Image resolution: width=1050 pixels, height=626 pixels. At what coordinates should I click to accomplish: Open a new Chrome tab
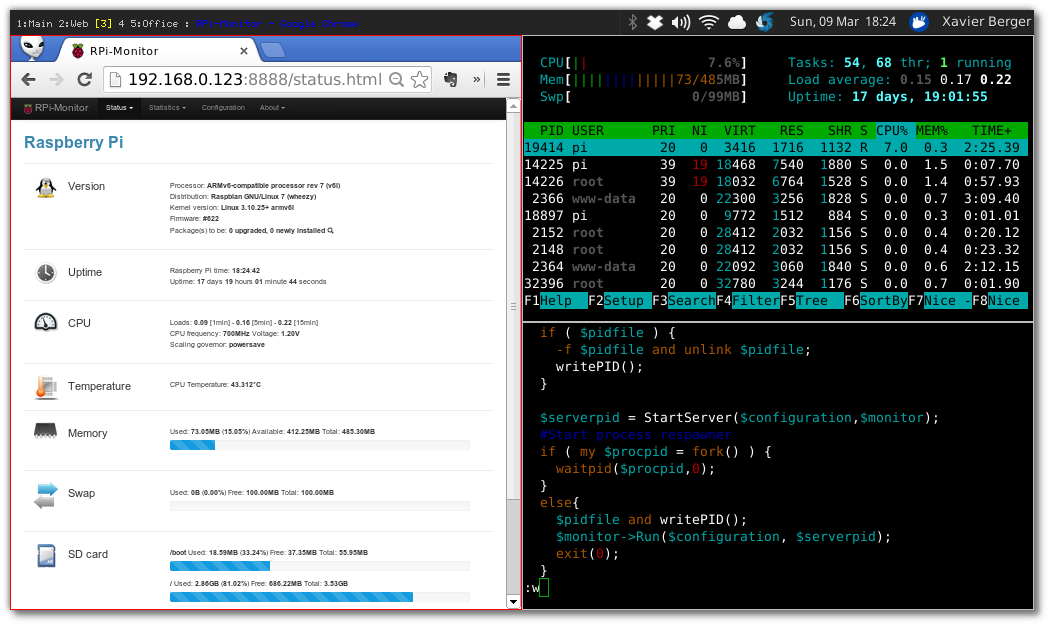click(272, 50)
